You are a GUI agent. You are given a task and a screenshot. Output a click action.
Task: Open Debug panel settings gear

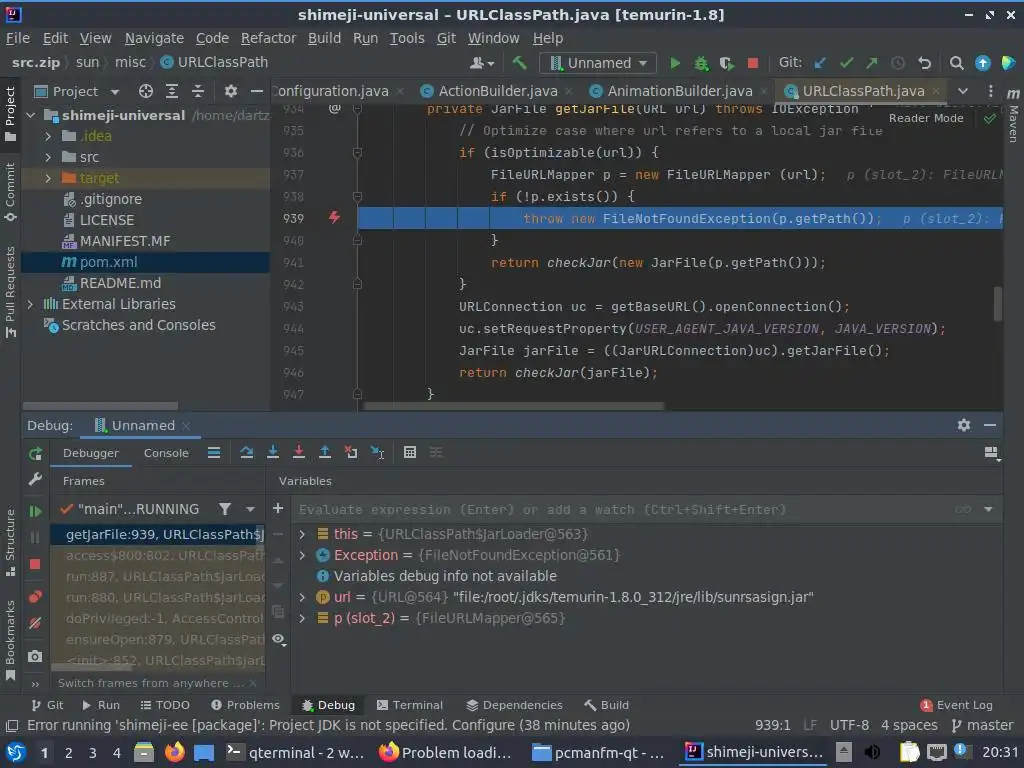point(963,425)
